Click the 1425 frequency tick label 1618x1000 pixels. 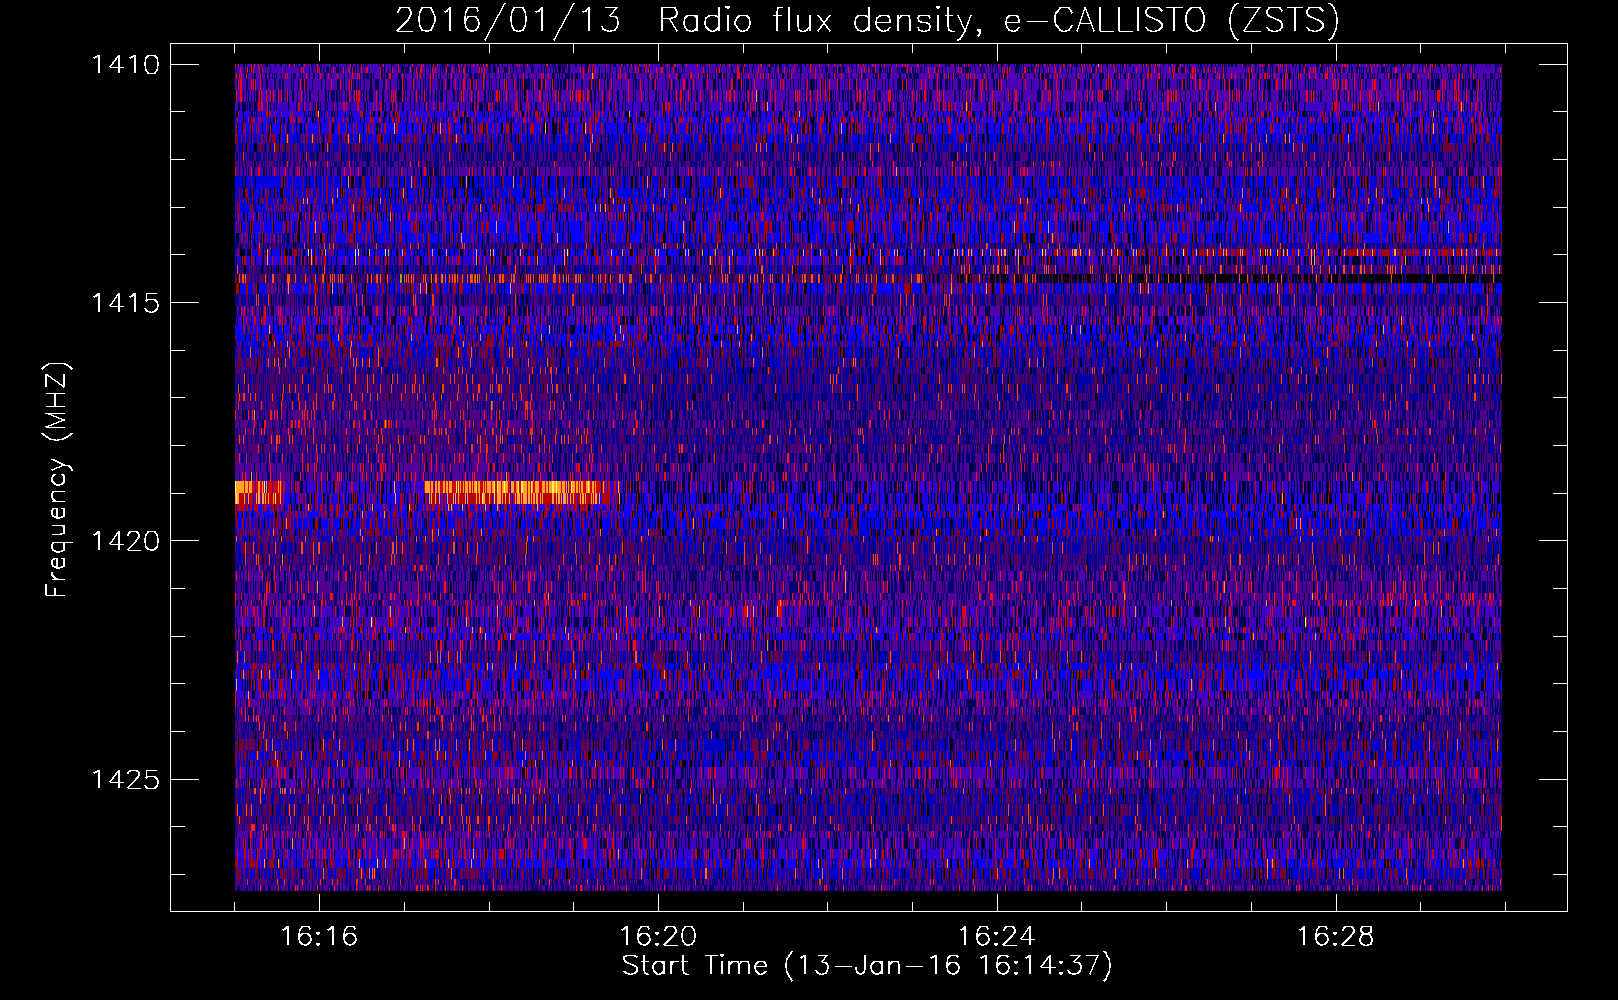(x=125, y=779)
